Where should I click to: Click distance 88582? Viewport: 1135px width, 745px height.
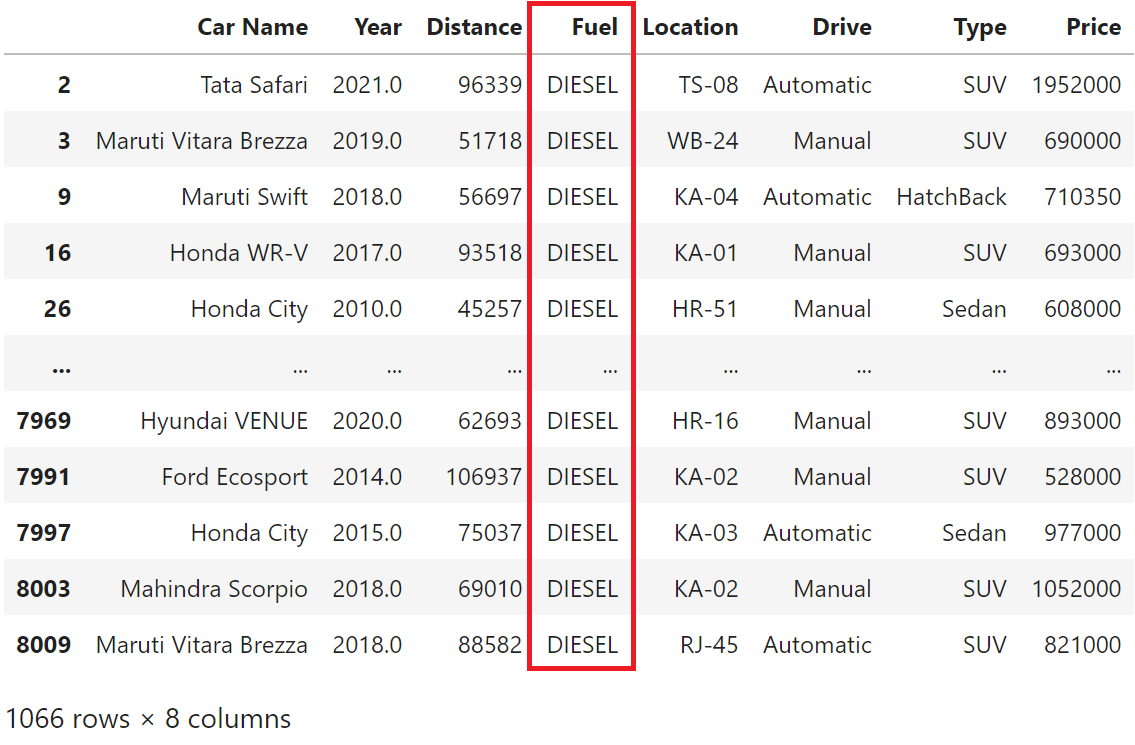(490, 645)
